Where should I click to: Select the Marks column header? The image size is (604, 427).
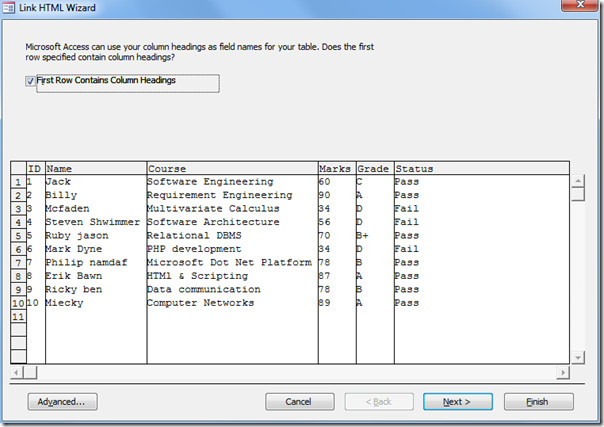pyautogui.click(x=337, y=169)
